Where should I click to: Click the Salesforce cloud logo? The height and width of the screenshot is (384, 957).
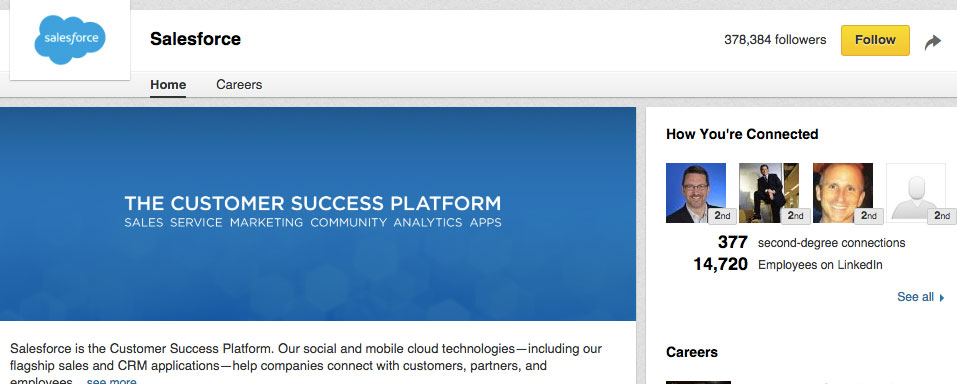pos(70,39)
